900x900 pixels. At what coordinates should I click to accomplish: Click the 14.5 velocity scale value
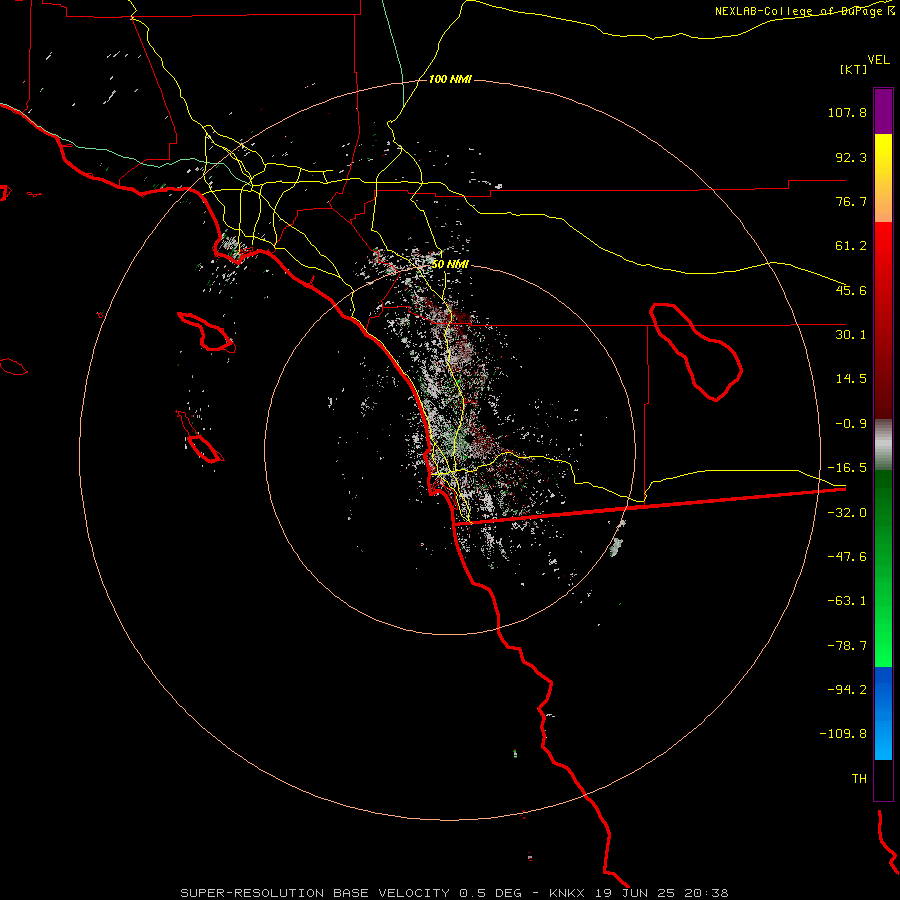(x=851, y=379)
